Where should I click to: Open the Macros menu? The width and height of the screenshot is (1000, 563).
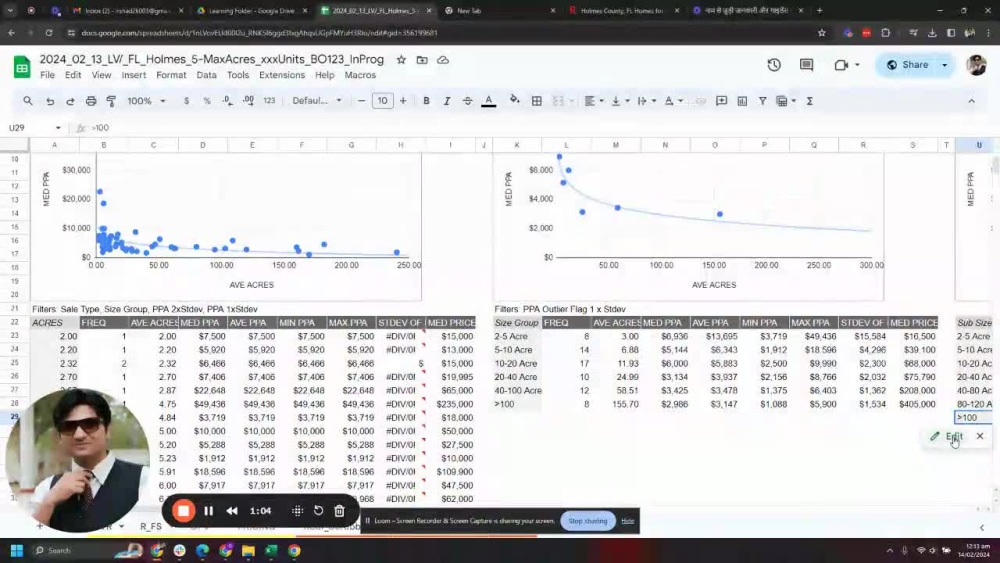(360, 75)
